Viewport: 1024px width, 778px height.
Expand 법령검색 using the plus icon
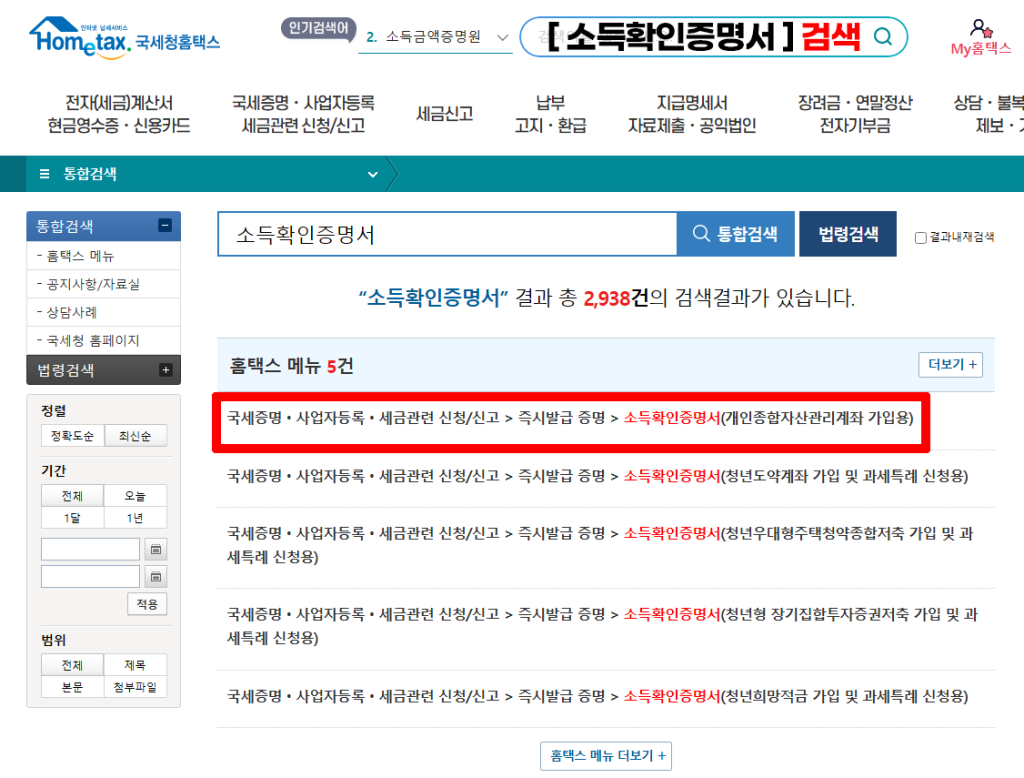click(168, 369)
